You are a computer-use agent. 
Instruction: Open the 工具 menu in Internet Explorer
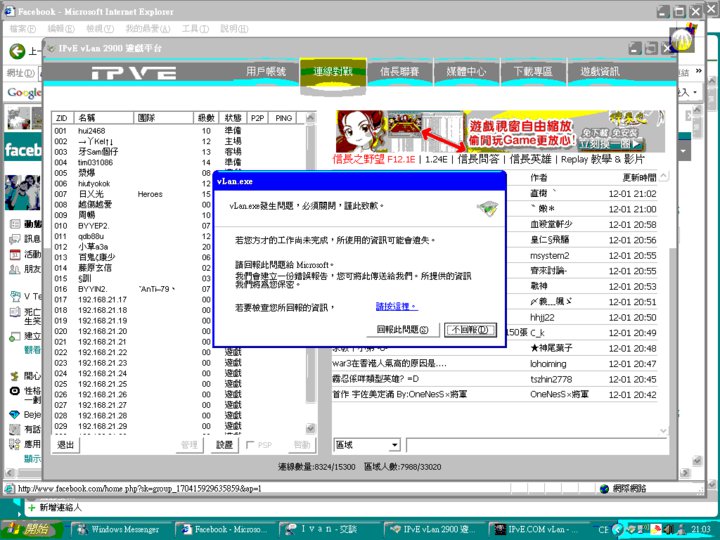coord(195,29)
